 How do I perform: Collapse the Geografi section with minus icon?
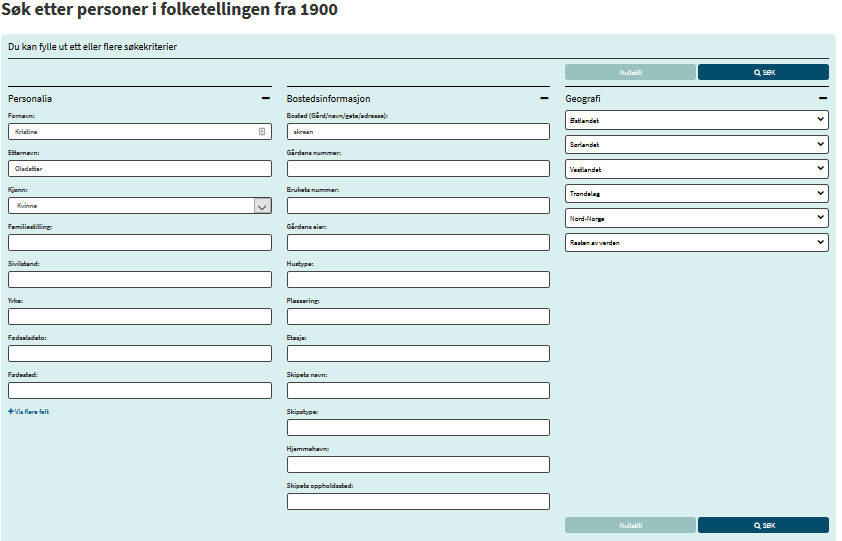point(822,99)
